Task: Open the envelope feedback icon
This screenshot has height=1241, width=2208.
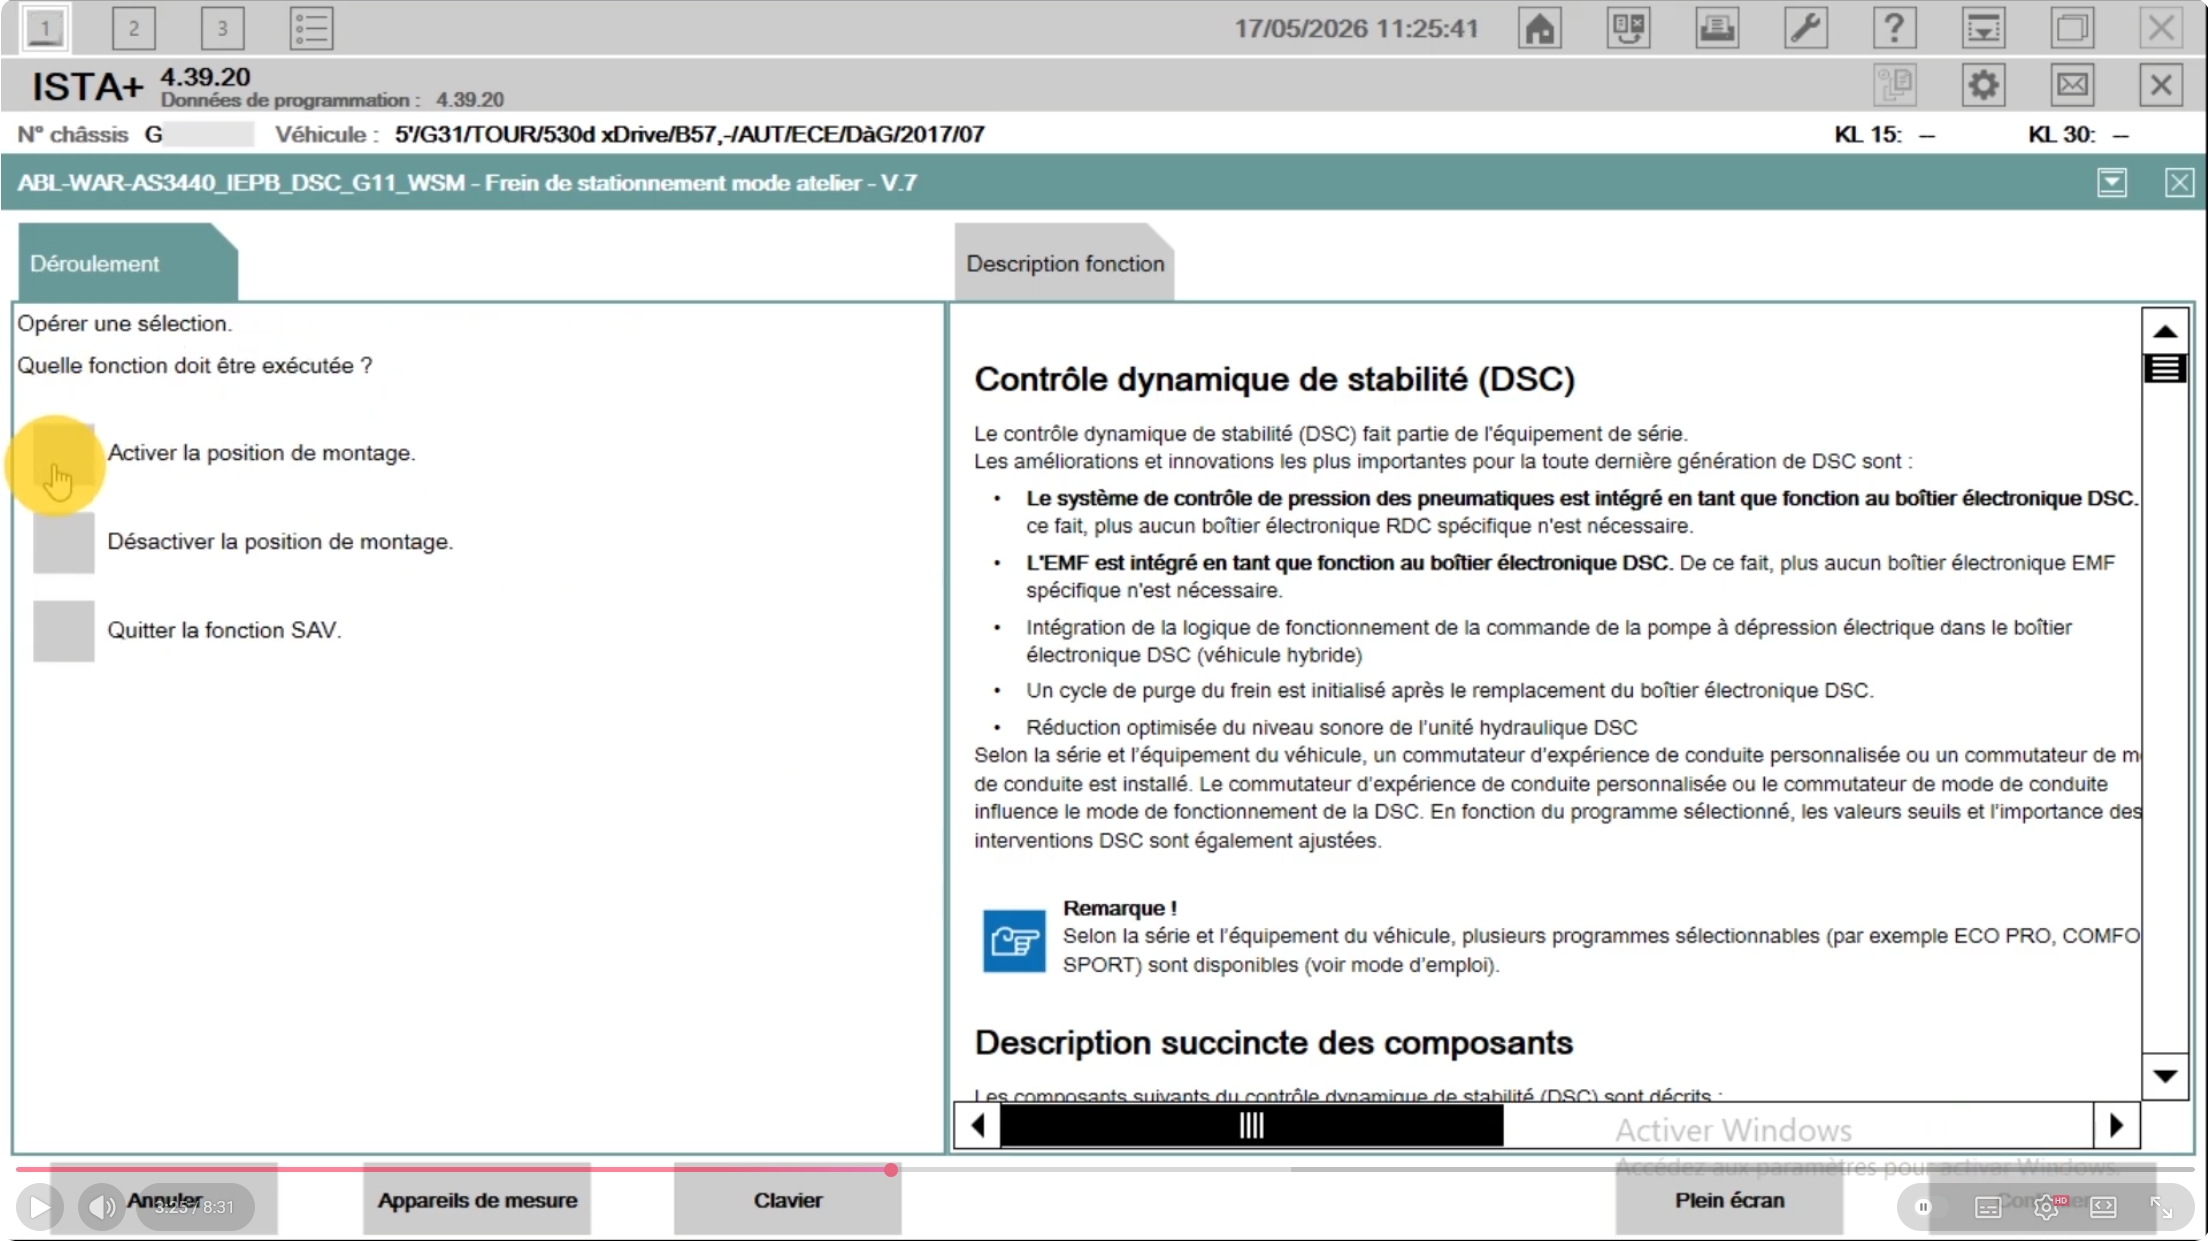Action: (2072, 85)
